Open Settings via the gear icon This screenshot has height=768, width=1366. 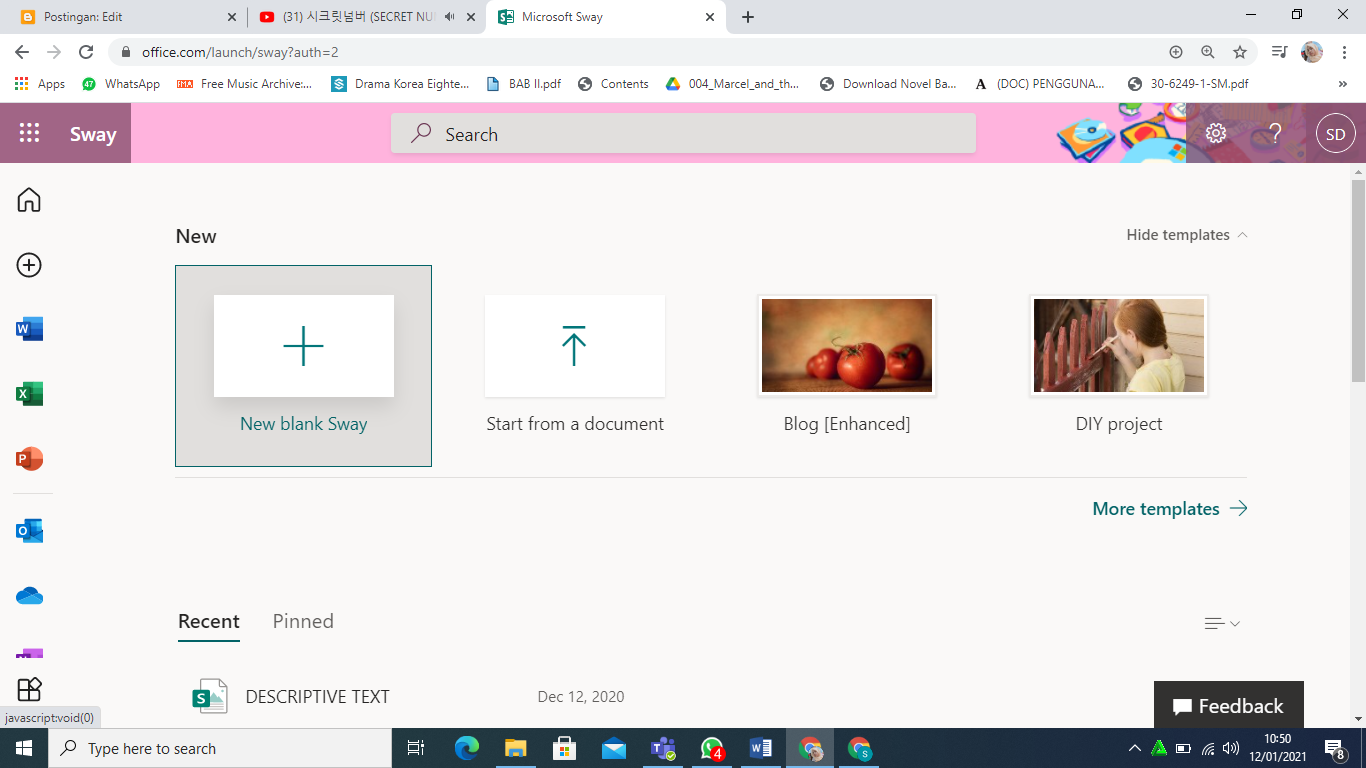tap(1216, 132)
